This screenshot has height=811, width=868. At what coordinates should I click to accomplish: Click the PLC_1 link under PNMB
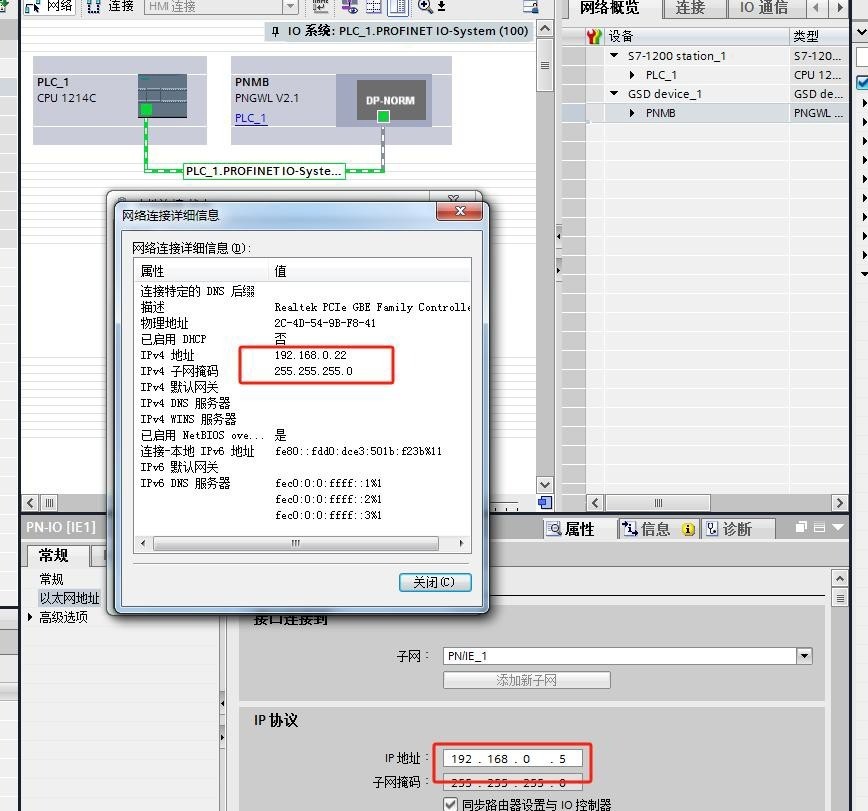click(x=250, y=118)
